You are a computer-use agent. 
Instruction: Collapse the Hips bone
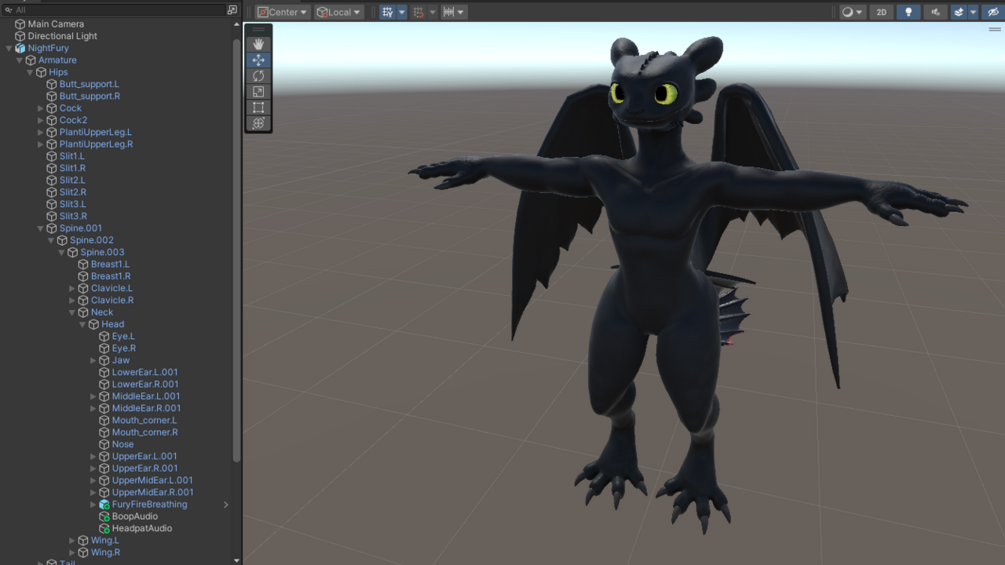[x=30, y=72]
